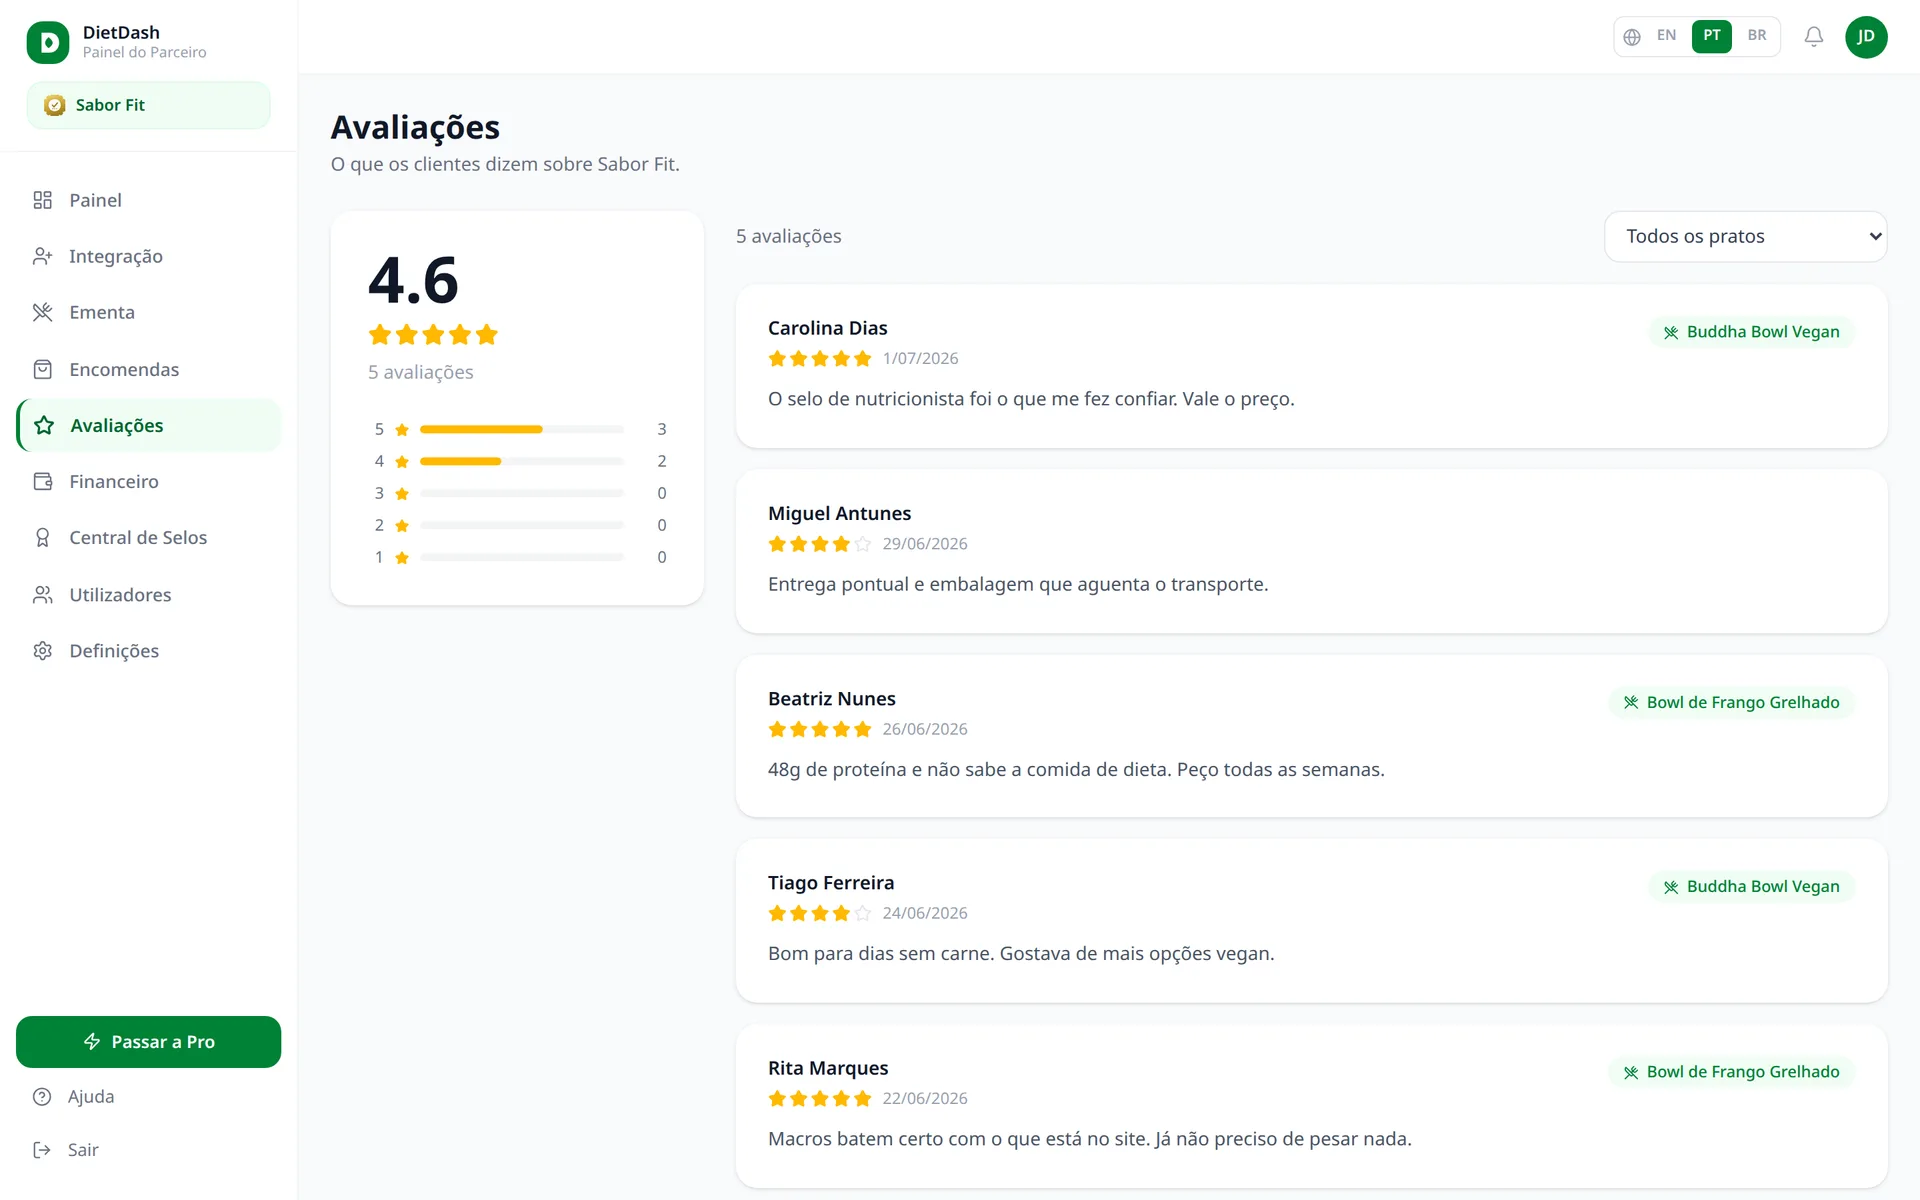Click the Avaliações page heading

[x=415, y=127]
